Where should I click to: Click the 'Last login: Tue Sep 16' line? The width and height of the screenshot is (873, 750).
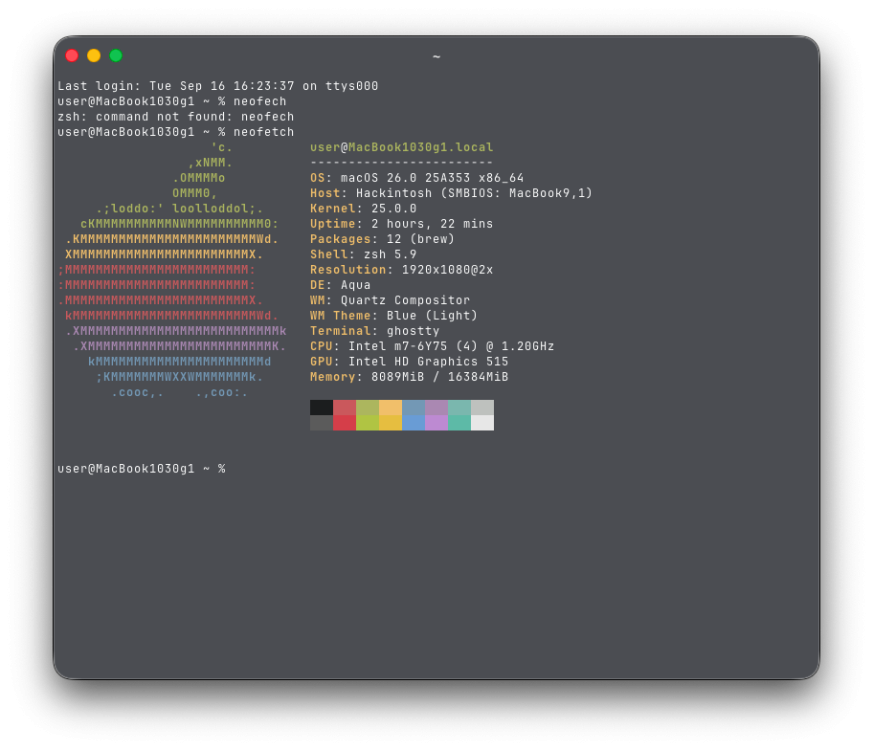point(218,86)
